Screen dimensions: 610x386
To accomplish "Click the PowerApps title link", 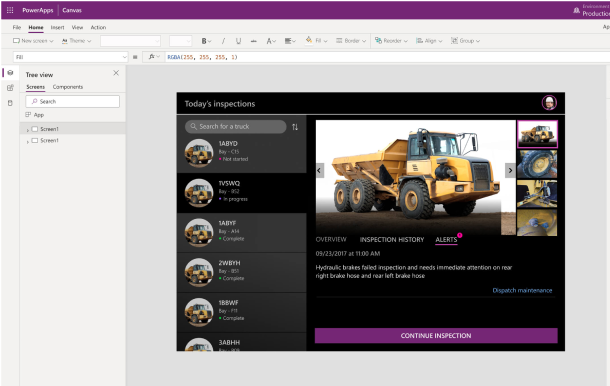I will 38,10.
